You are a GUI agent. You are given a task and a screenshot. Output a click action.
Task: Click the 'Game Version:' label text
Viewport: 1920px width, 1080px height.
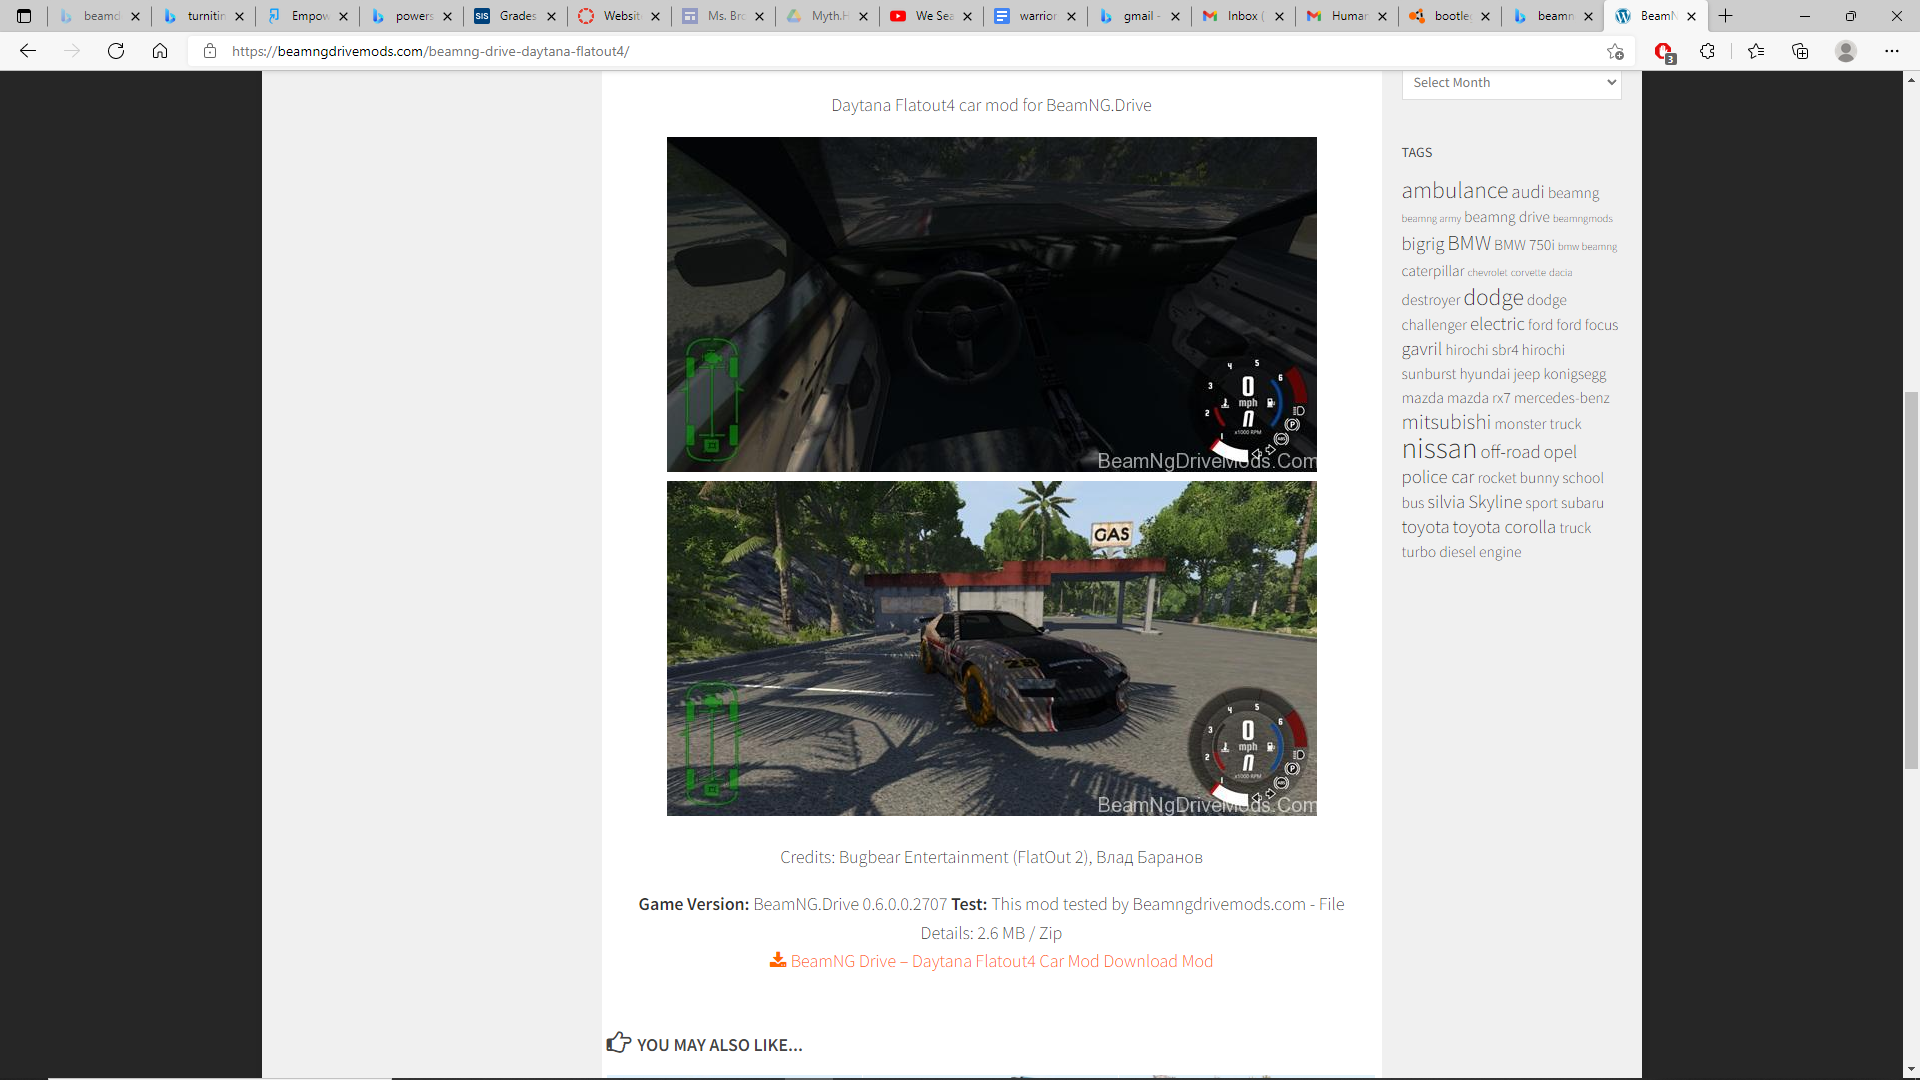pos(693,904)
